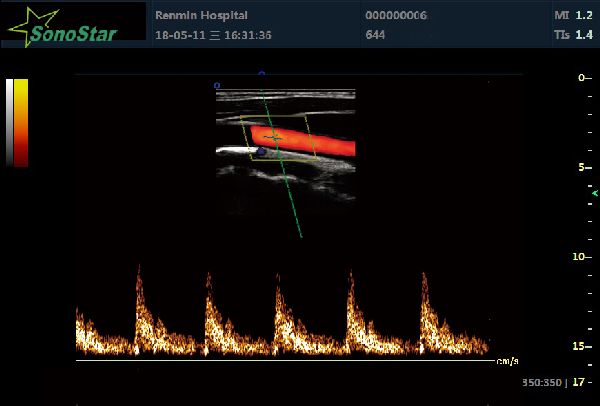Click the yellow-red color Doppler scale bar
The width and height of the screenshot is (600, 406).
[x=21, y=120]
